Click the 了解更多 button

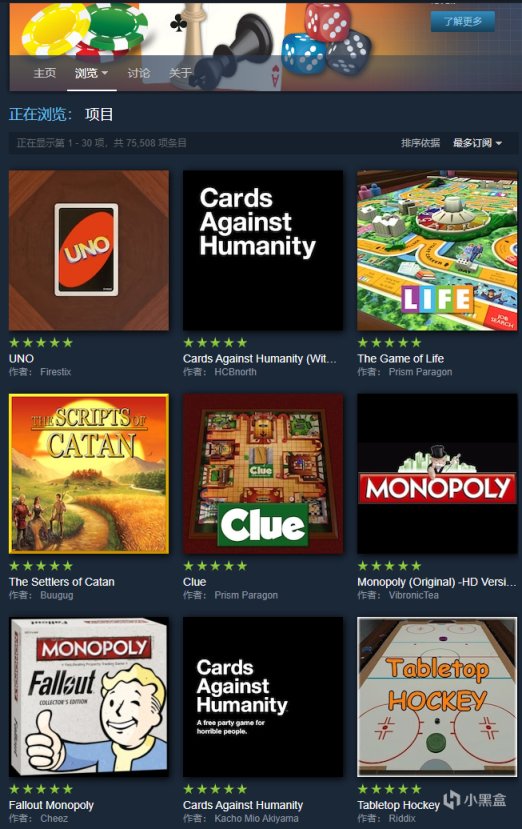point(462,21)
